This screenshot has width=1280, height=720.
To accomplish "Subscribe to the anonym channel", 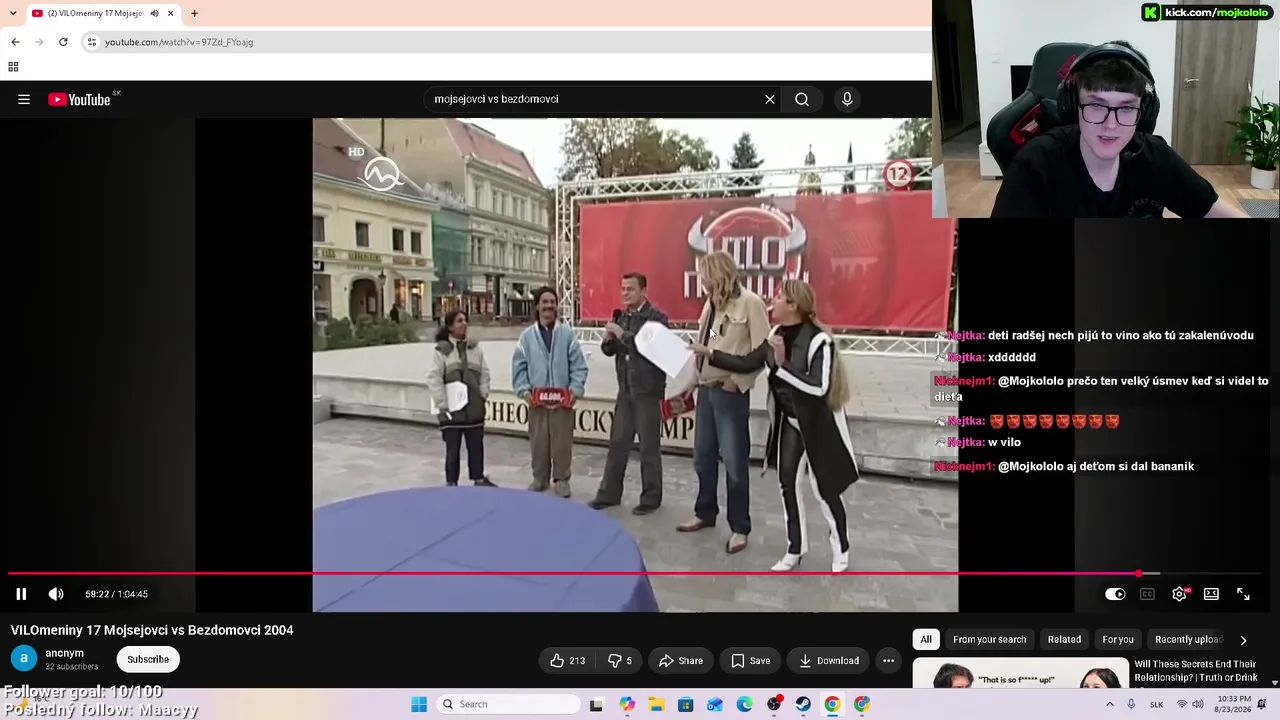I will [x=148, y=659].
